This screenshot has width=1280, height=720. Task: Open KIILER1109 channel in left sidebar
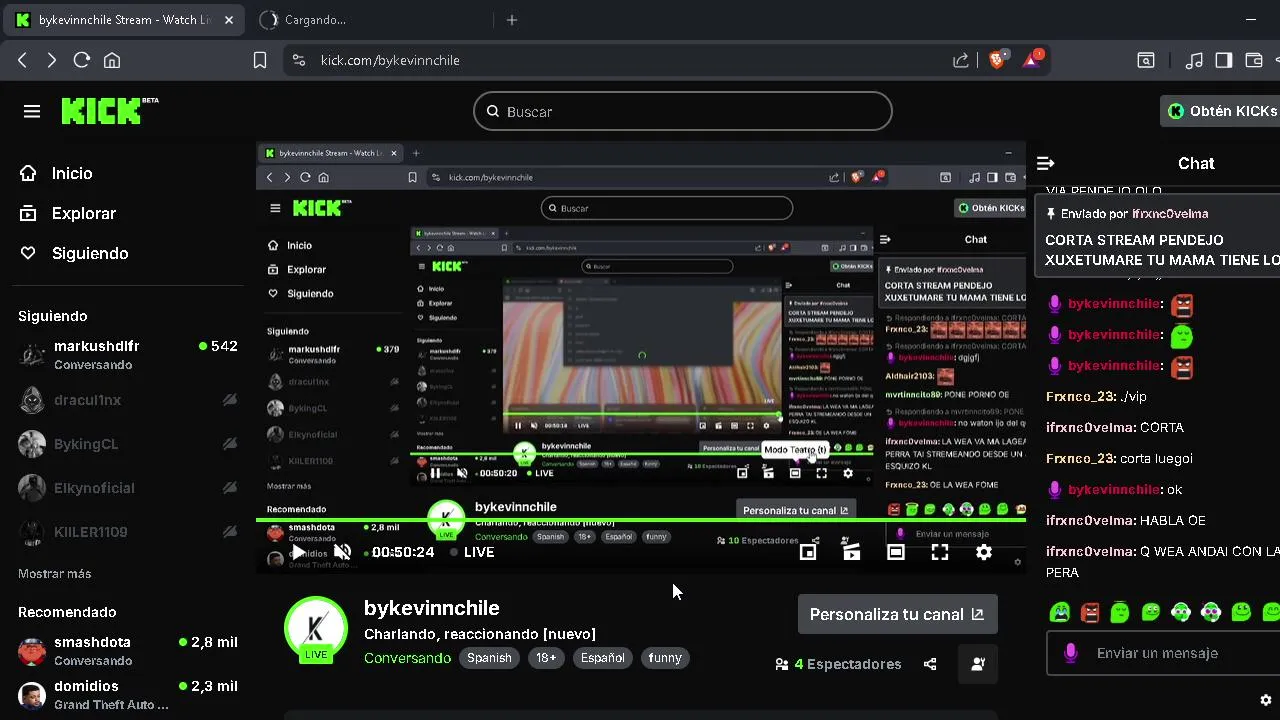128,532
